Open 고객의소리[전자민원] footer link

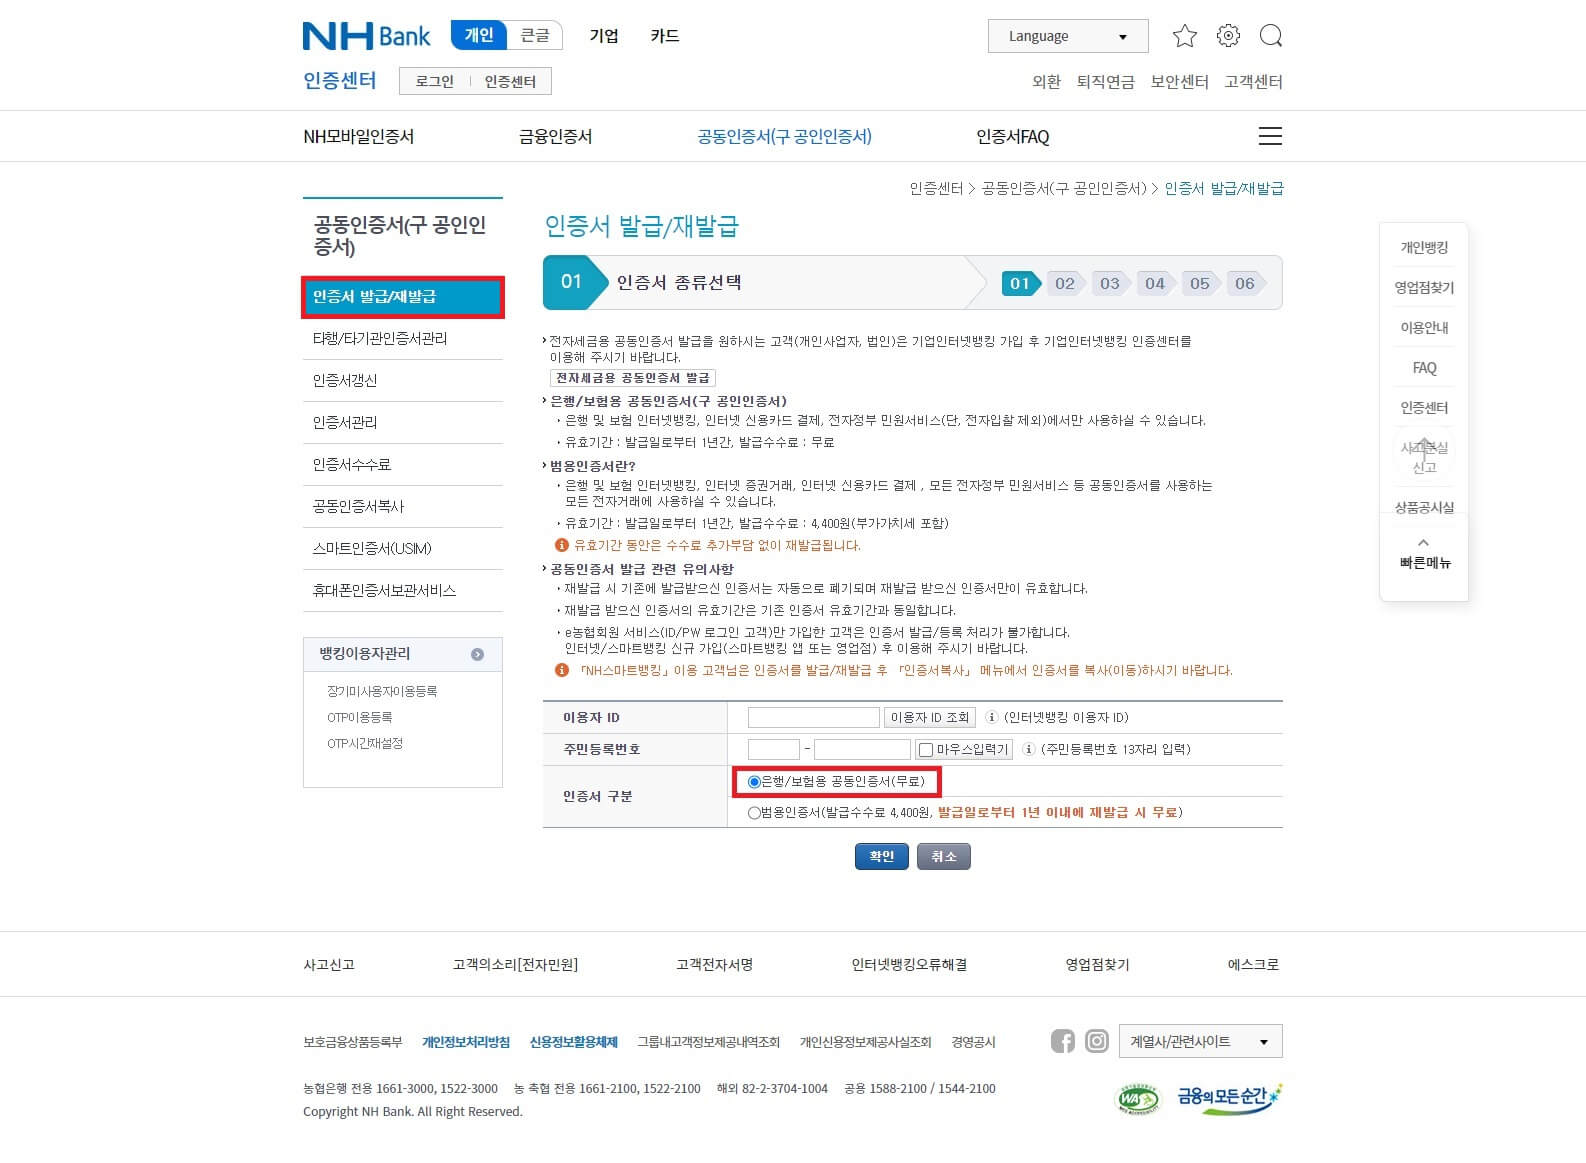(515, 965)
